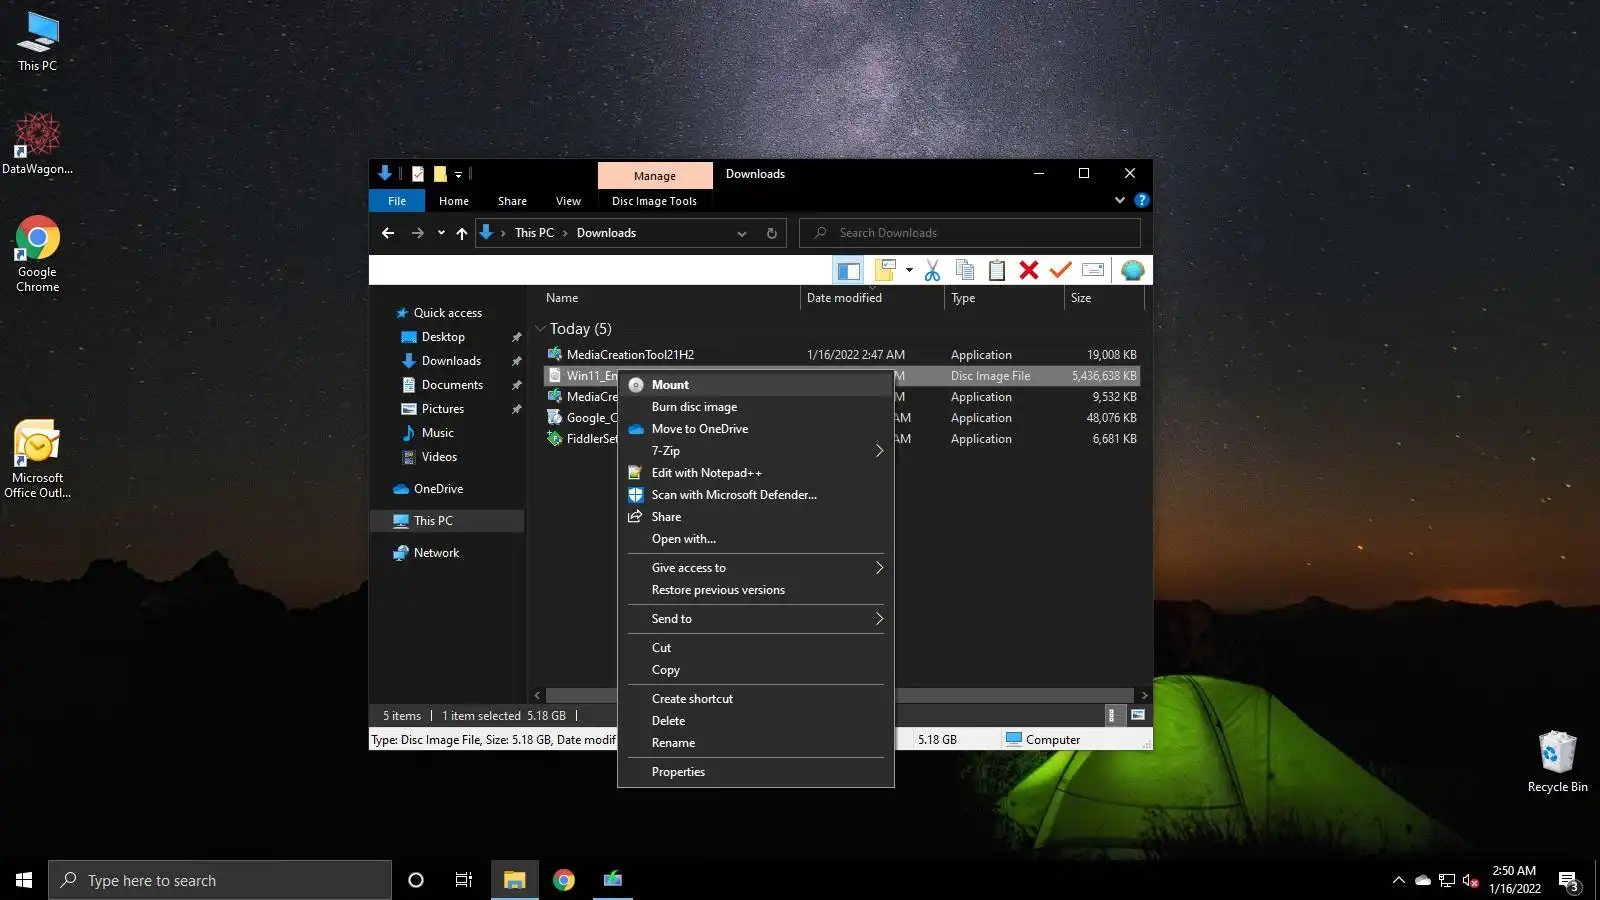Viewport: 1600px width, 900px height.
Task: Choose Open with... option
Action: 755,539
